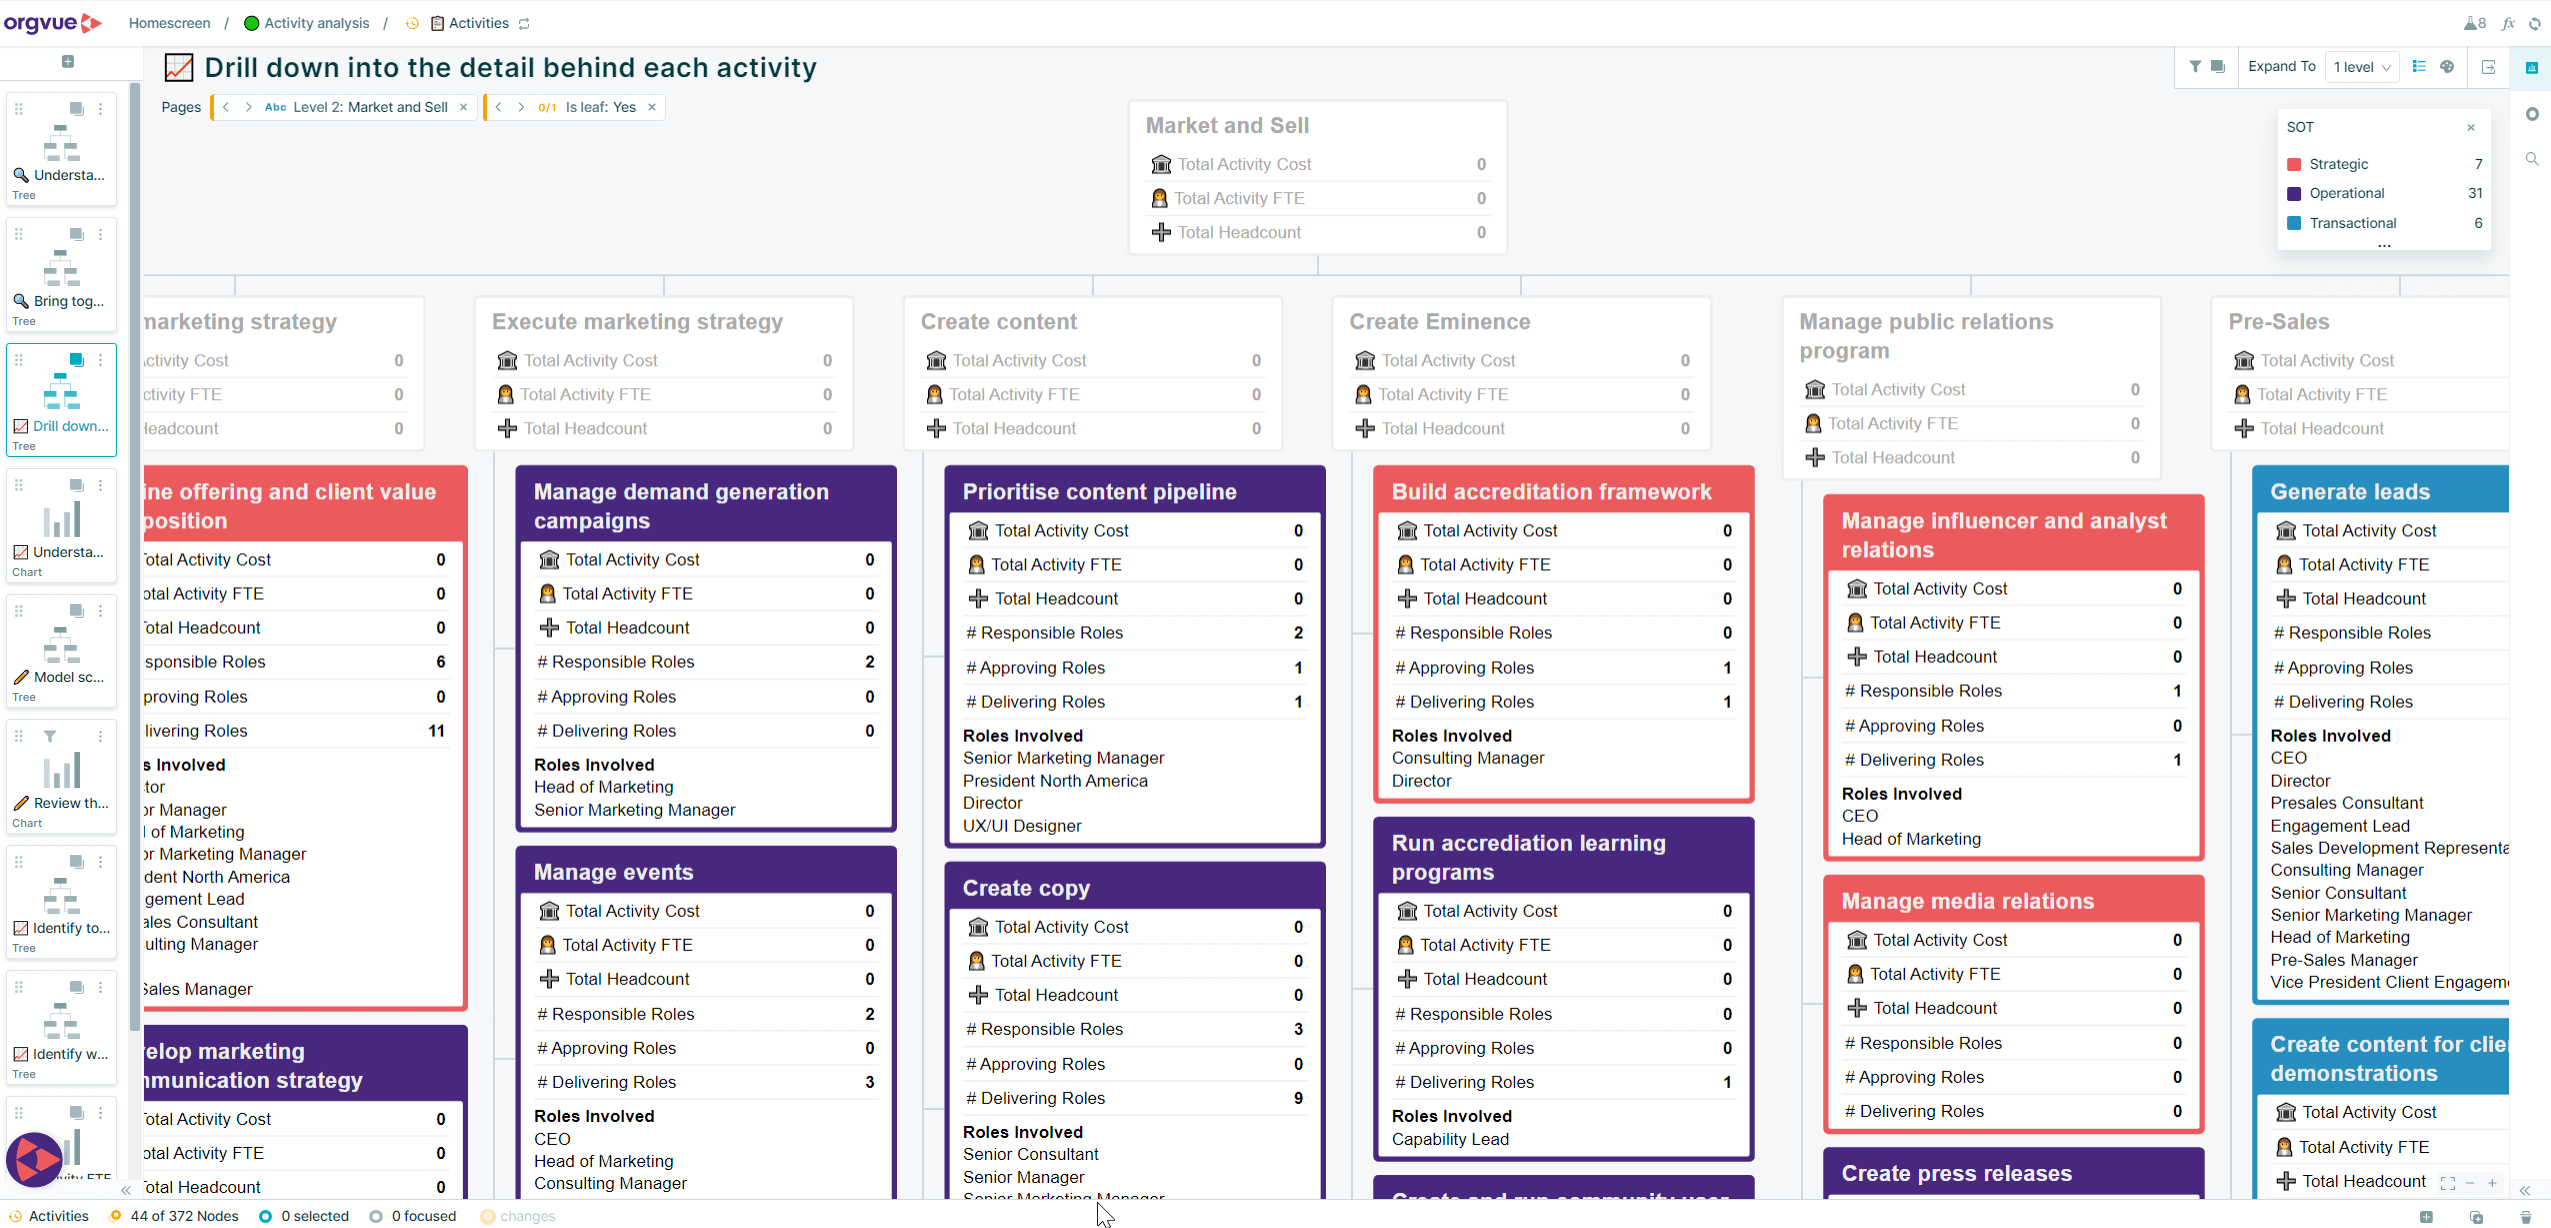Open the fx expression editor
2551x1228 pixels.
[x=2508, y=23]
